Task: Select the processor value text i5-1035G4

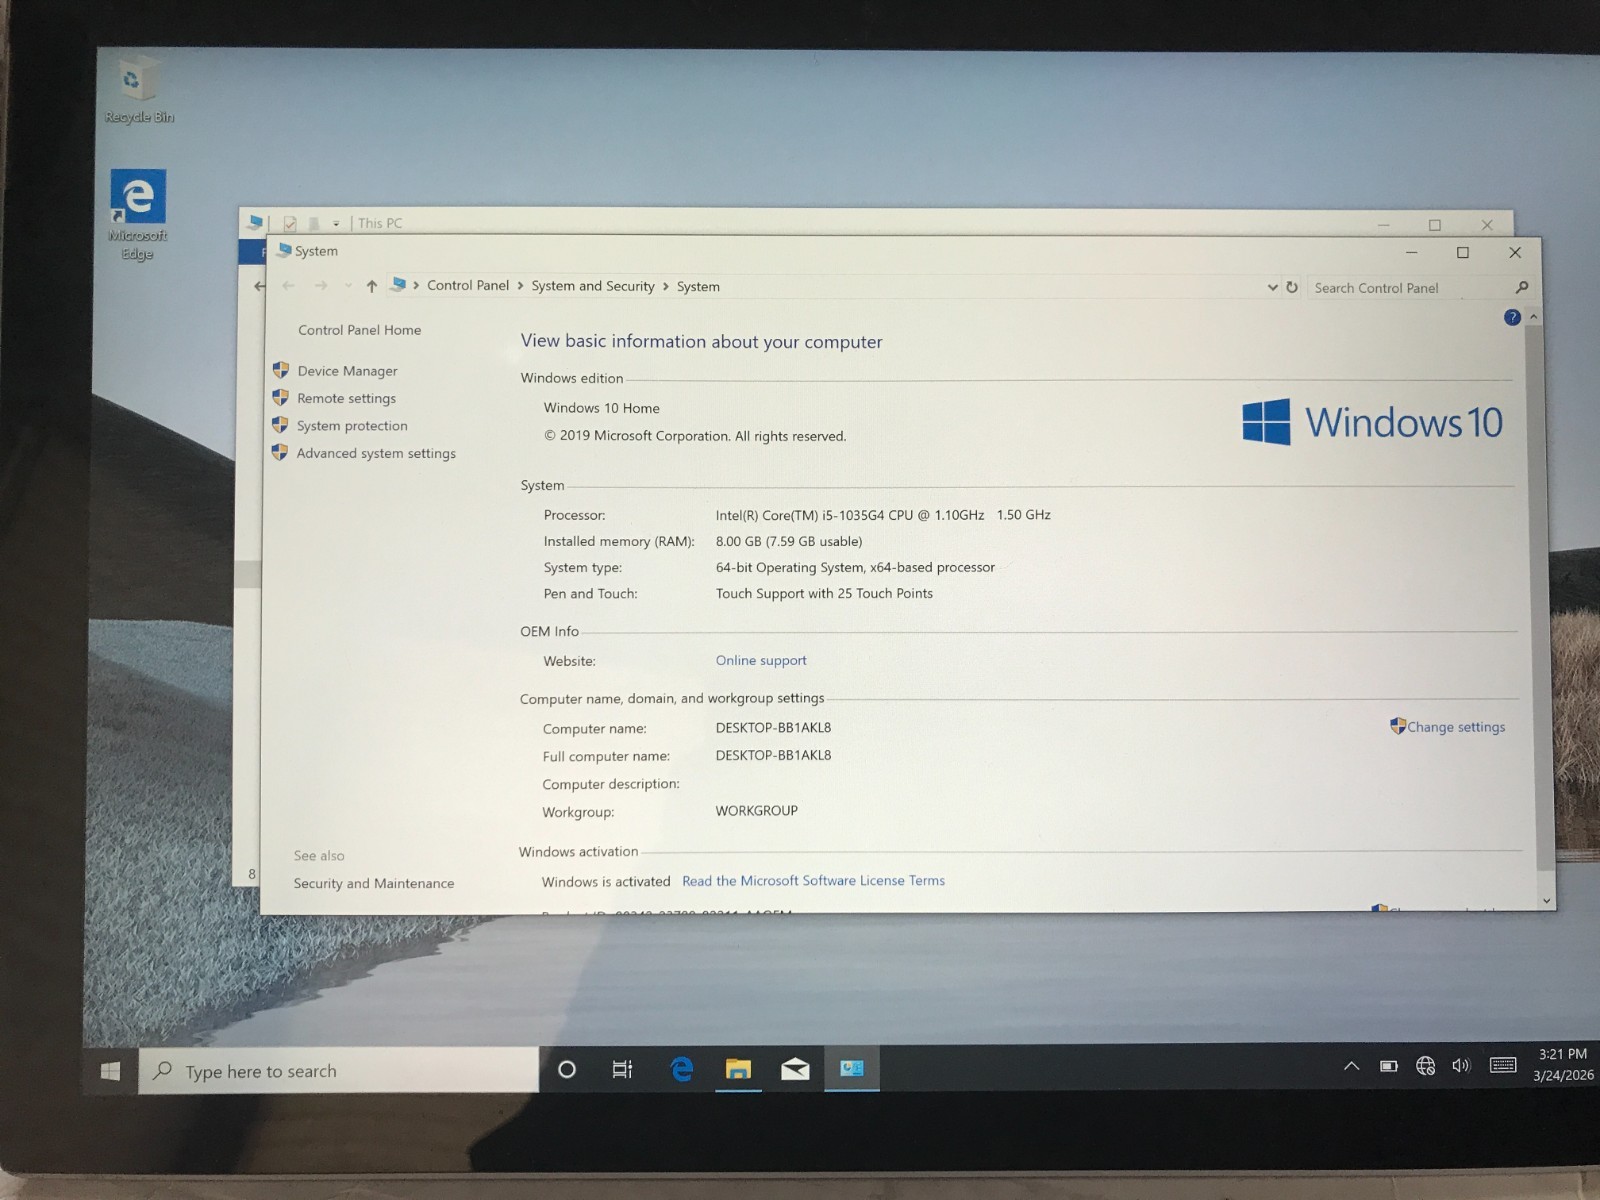Action: 883,515
